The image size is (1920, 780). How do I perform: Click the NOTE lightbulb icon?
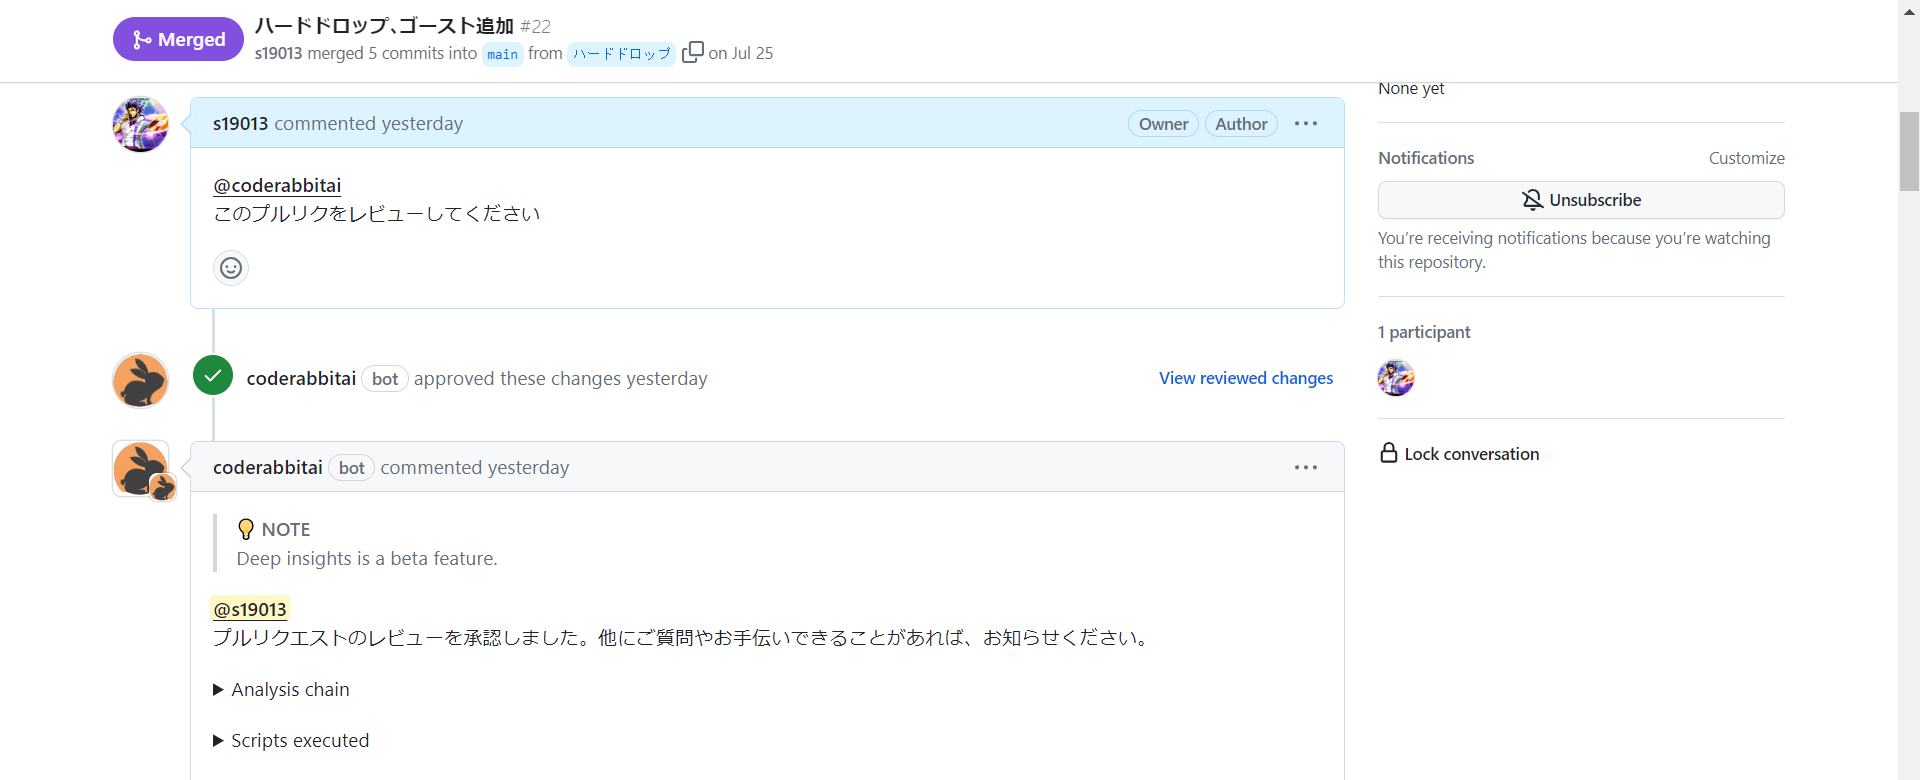[x=246, y=529]
